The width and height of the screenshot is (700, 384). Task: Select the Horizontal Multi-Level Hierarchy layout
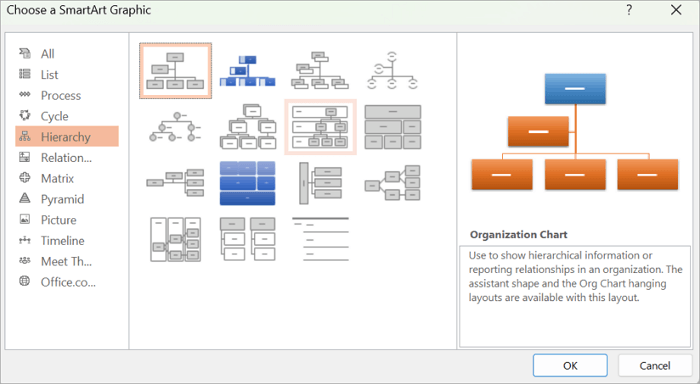coord(320,183)
